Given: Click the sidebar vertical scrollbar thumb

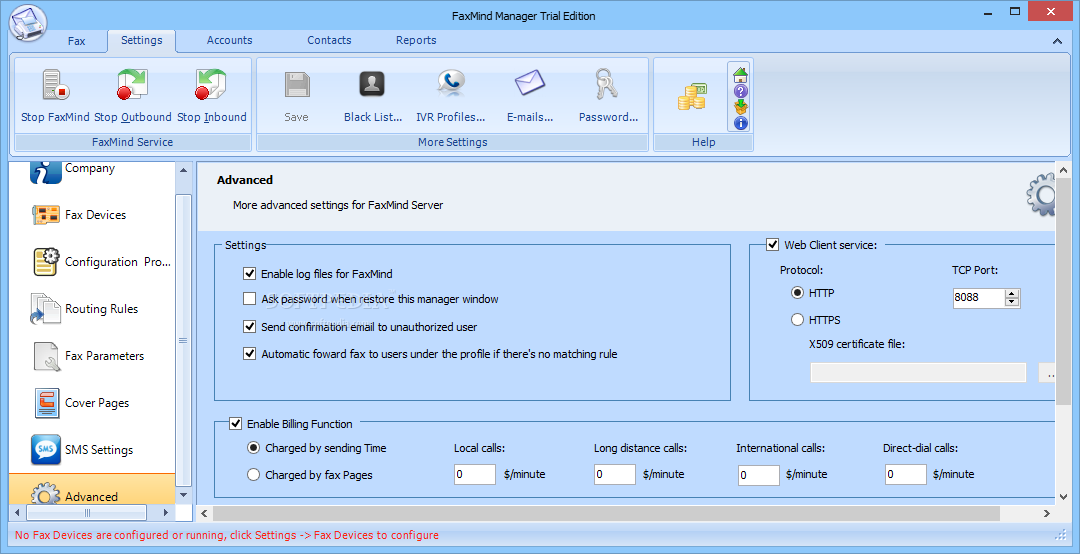Looking at the screenshot, I should pos(183,340).
